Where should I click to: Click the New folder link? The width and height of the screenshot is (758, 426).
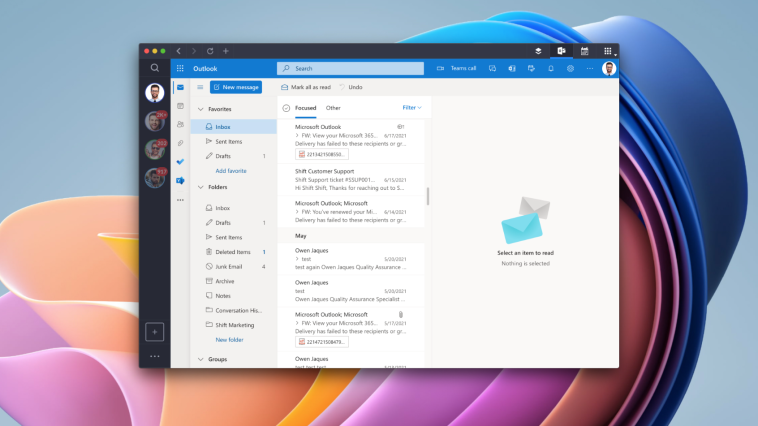(230, 339)
